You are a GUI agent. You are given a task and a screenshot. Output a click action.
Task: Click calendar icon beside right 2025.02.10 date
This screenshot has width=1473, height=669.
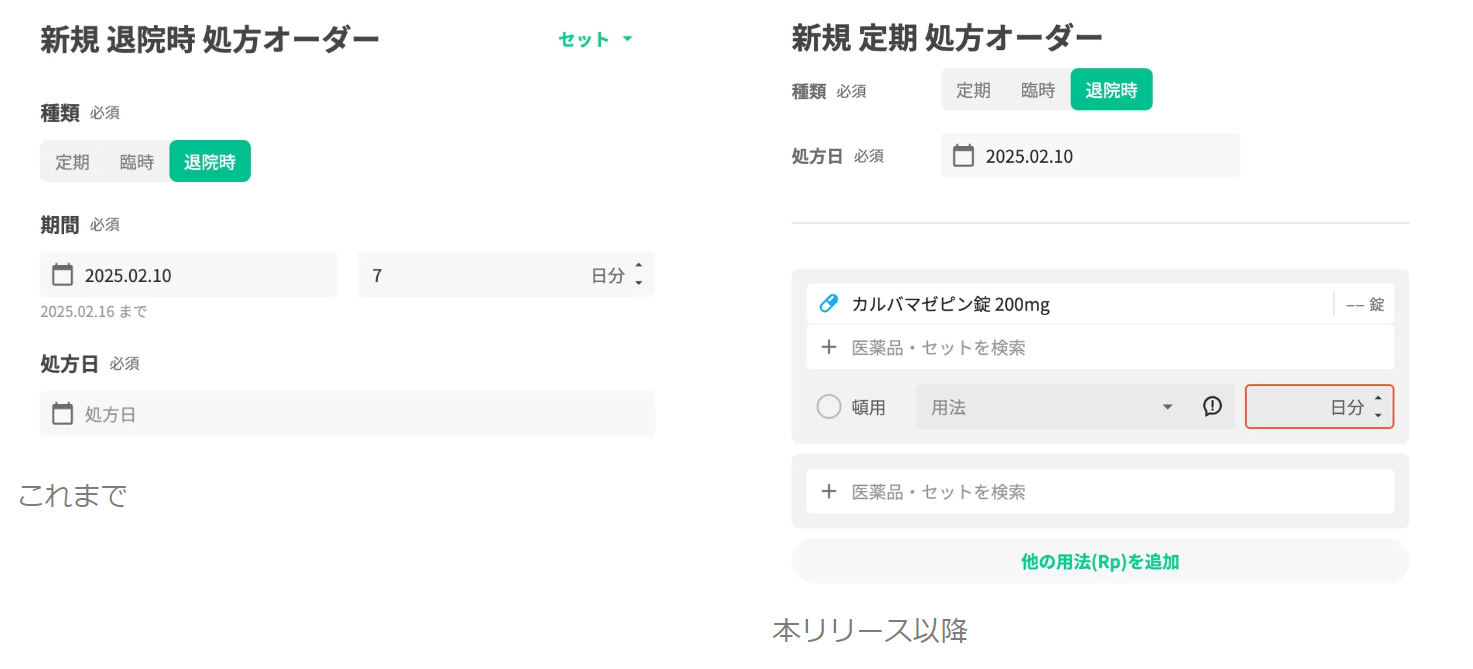pyautogui.click(x=963, y=156)
